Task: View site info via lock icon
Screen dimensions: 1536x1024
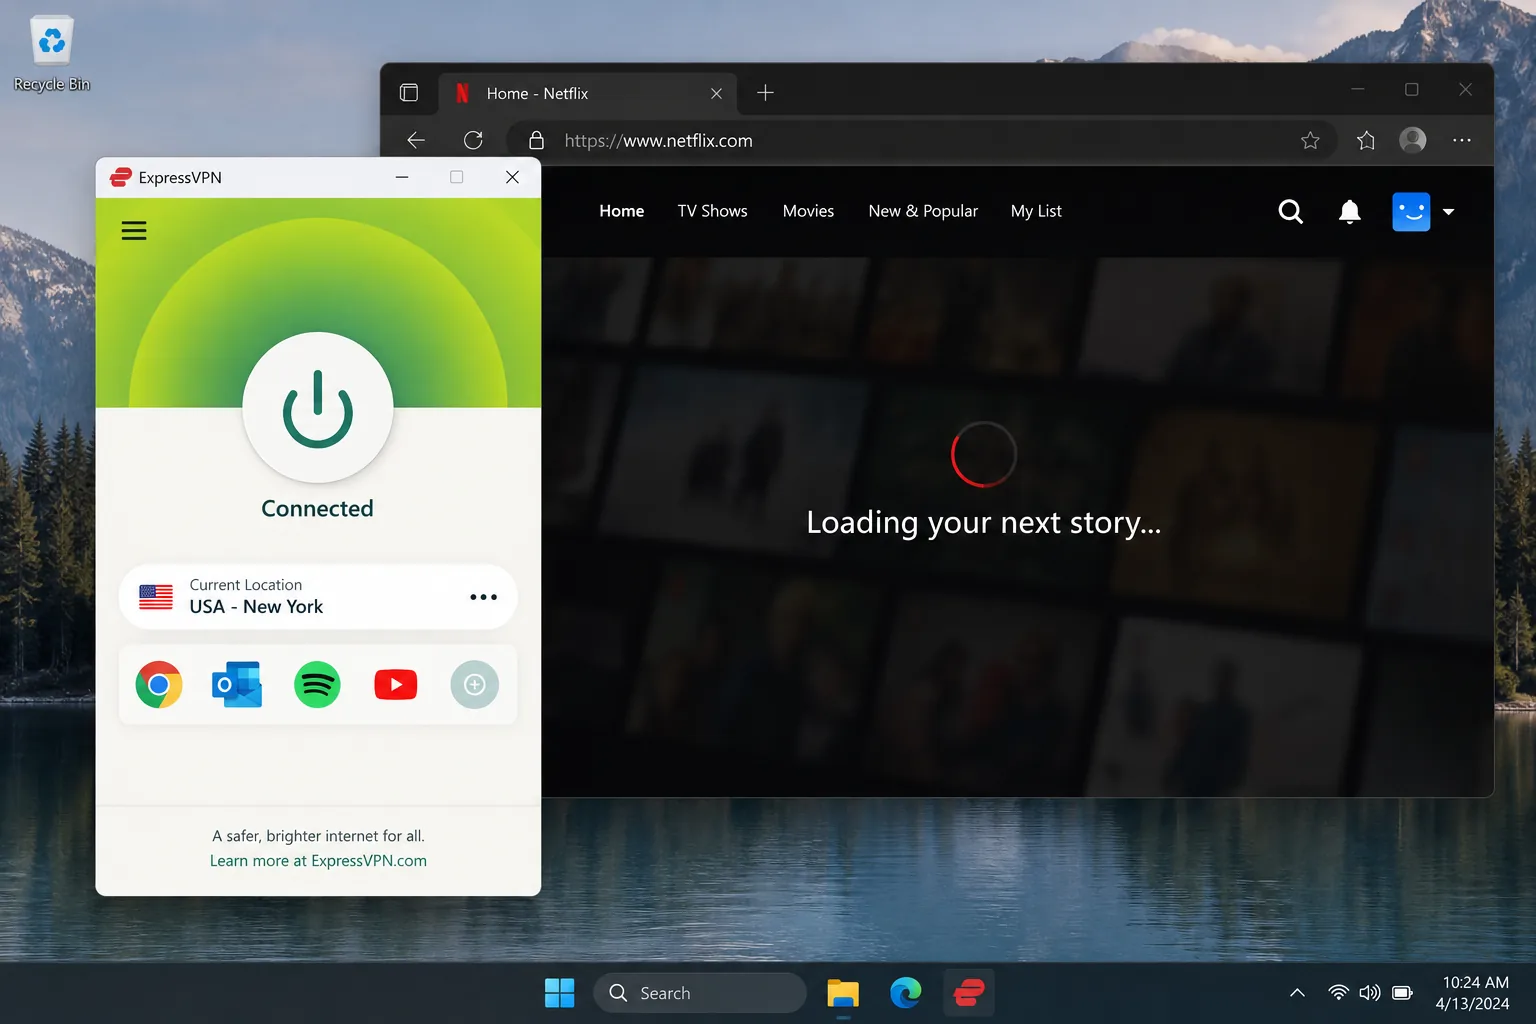Action: (x=536, y=141)
